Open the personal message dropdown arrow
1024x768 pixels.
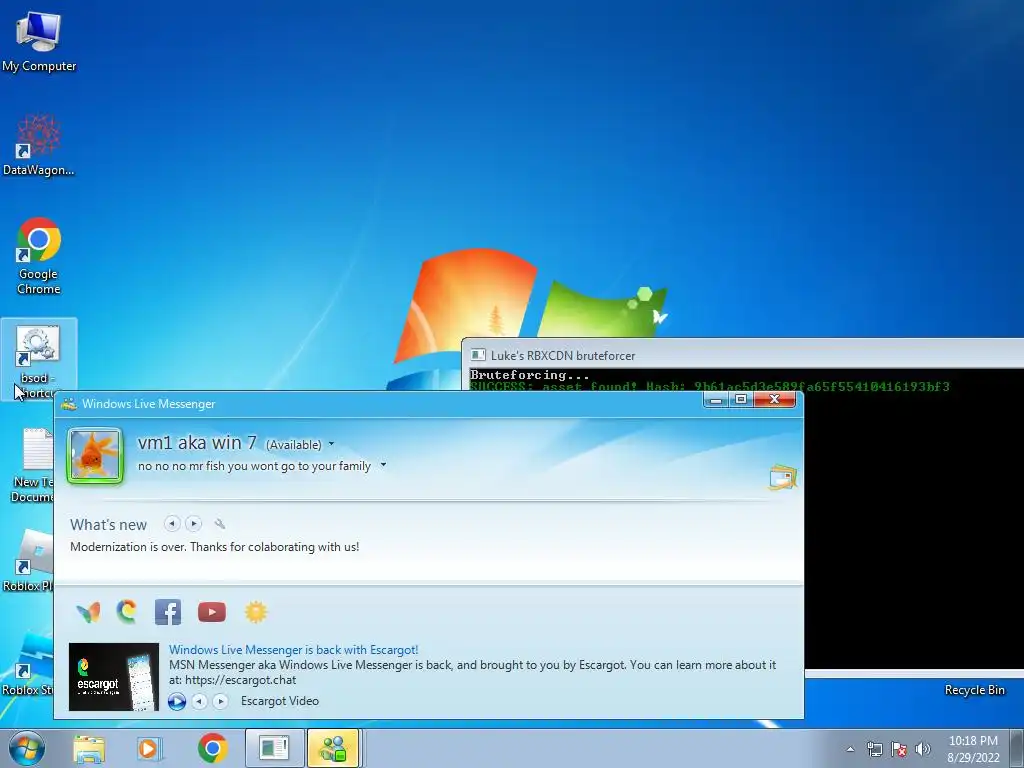(383, 465)
